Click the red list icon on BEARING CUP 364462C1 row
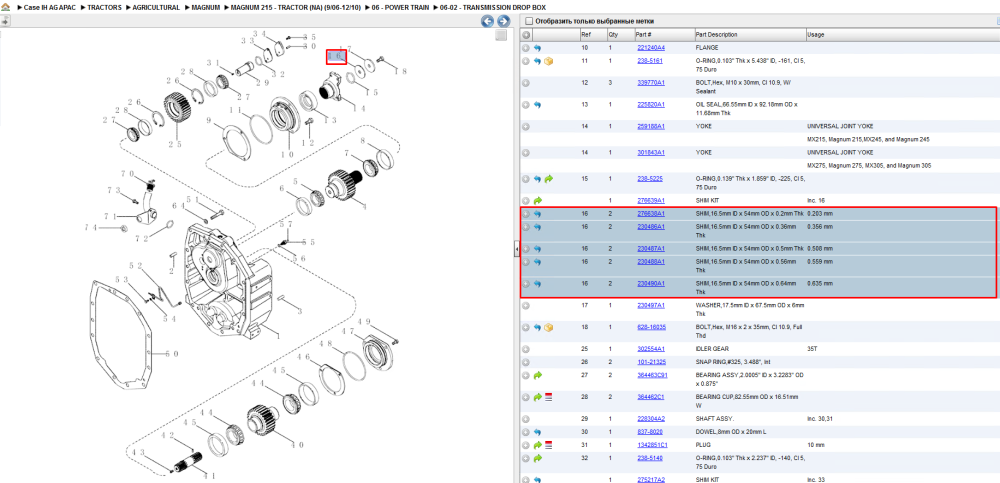Screen dimensions: 1000x483 click(x=548, y=397)
